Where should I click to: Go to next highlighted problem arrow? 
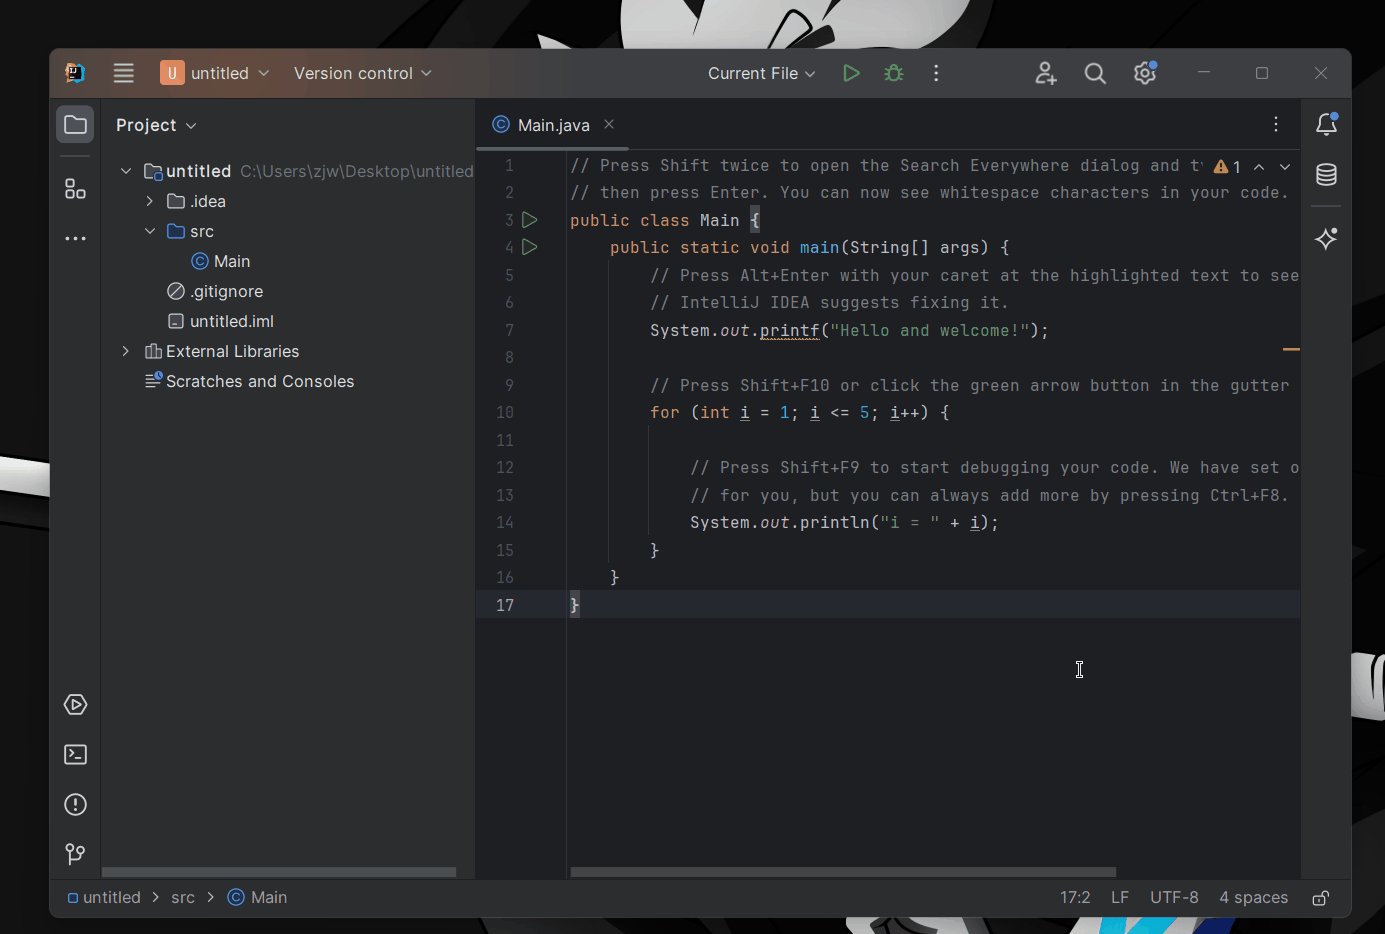pos(1285,167)
